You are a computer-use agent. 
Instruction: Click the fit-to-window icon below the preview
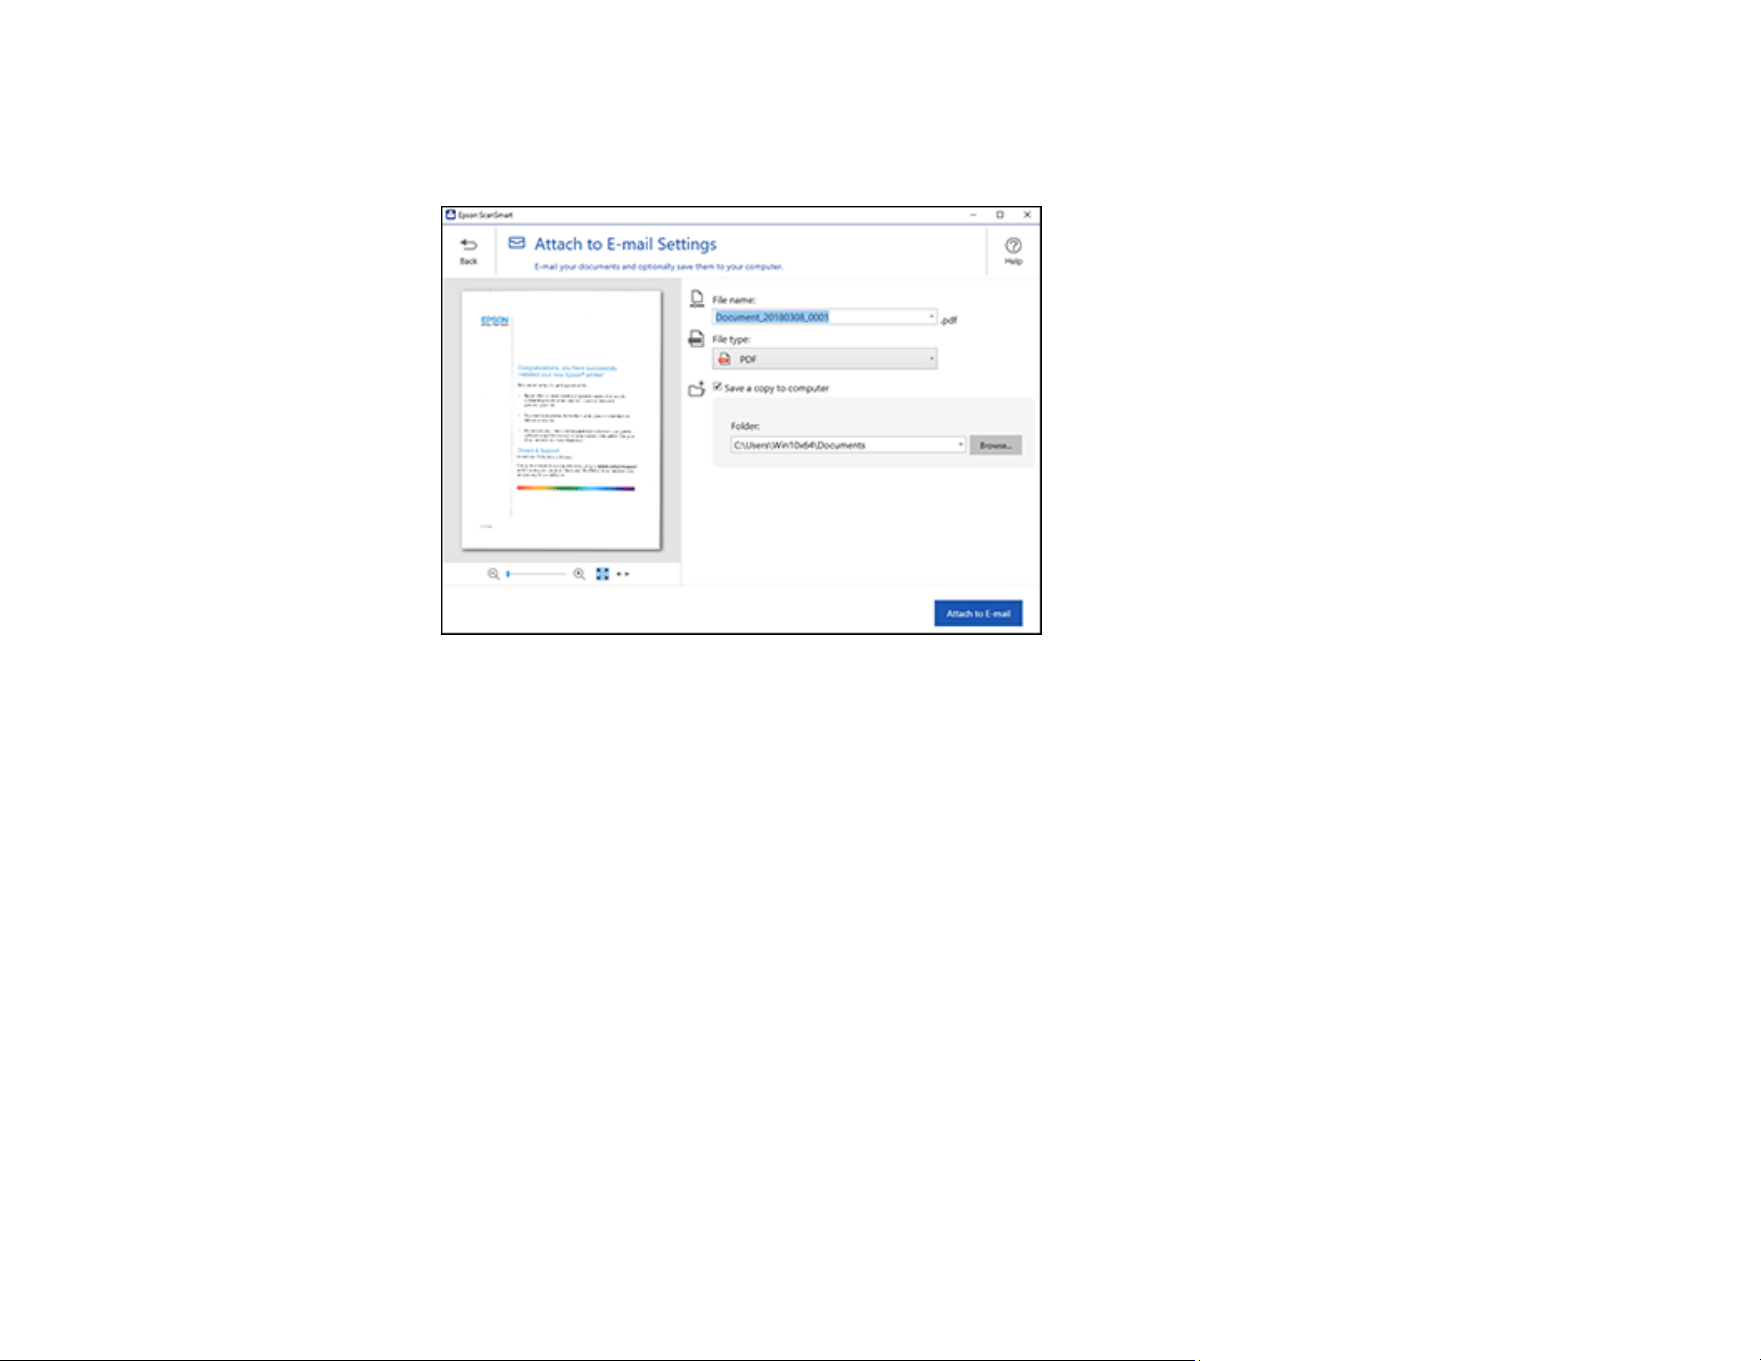click(602, 574)
